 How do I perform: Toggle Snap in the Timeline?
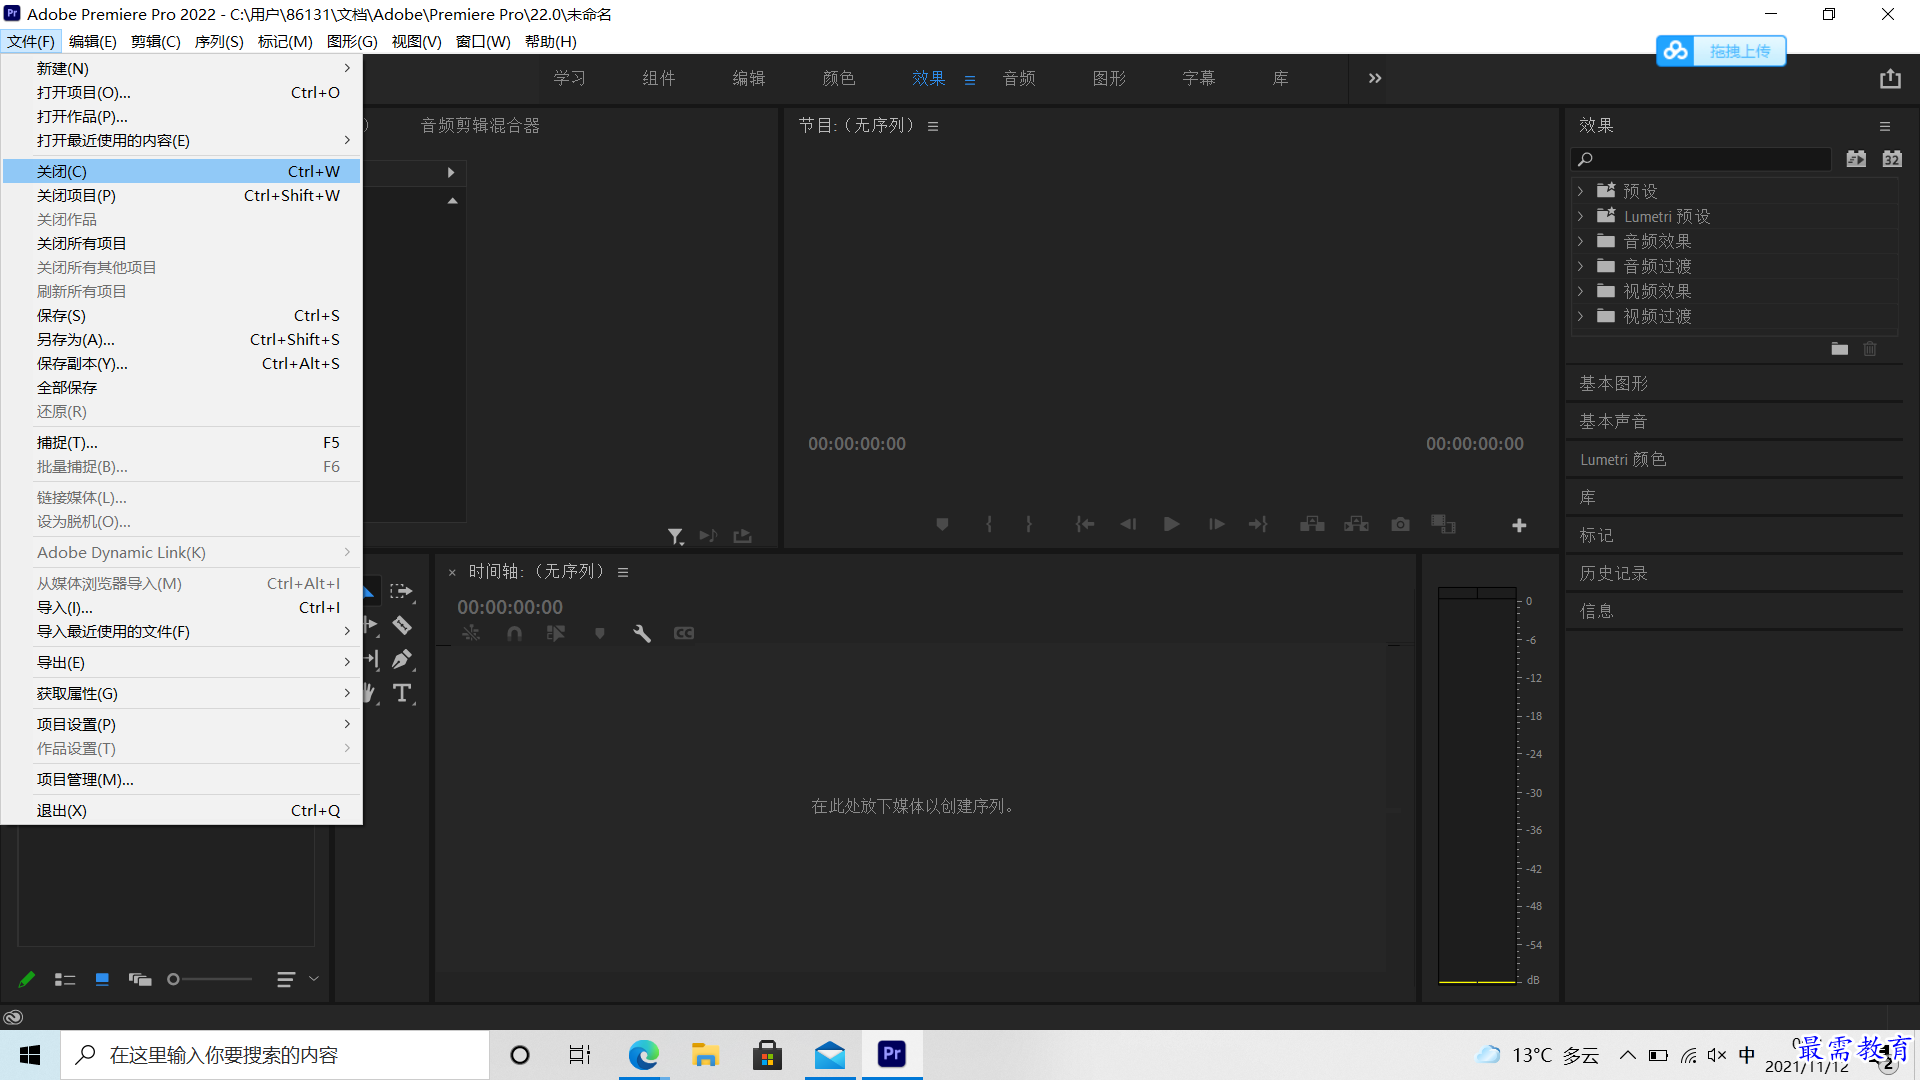[514, 633]
